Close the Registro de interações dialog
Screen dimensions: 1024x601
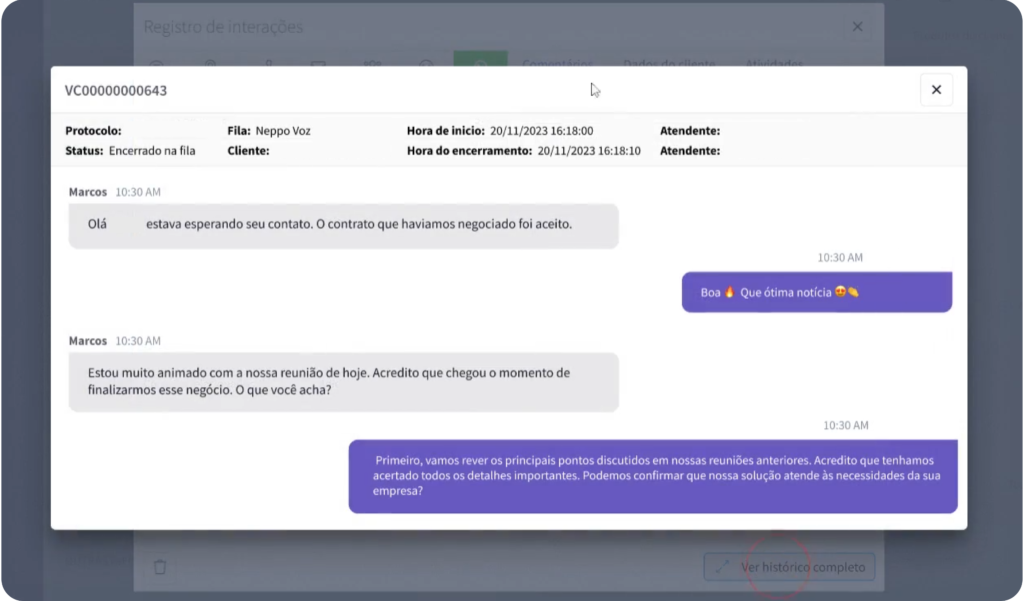(x=857, y=27)
